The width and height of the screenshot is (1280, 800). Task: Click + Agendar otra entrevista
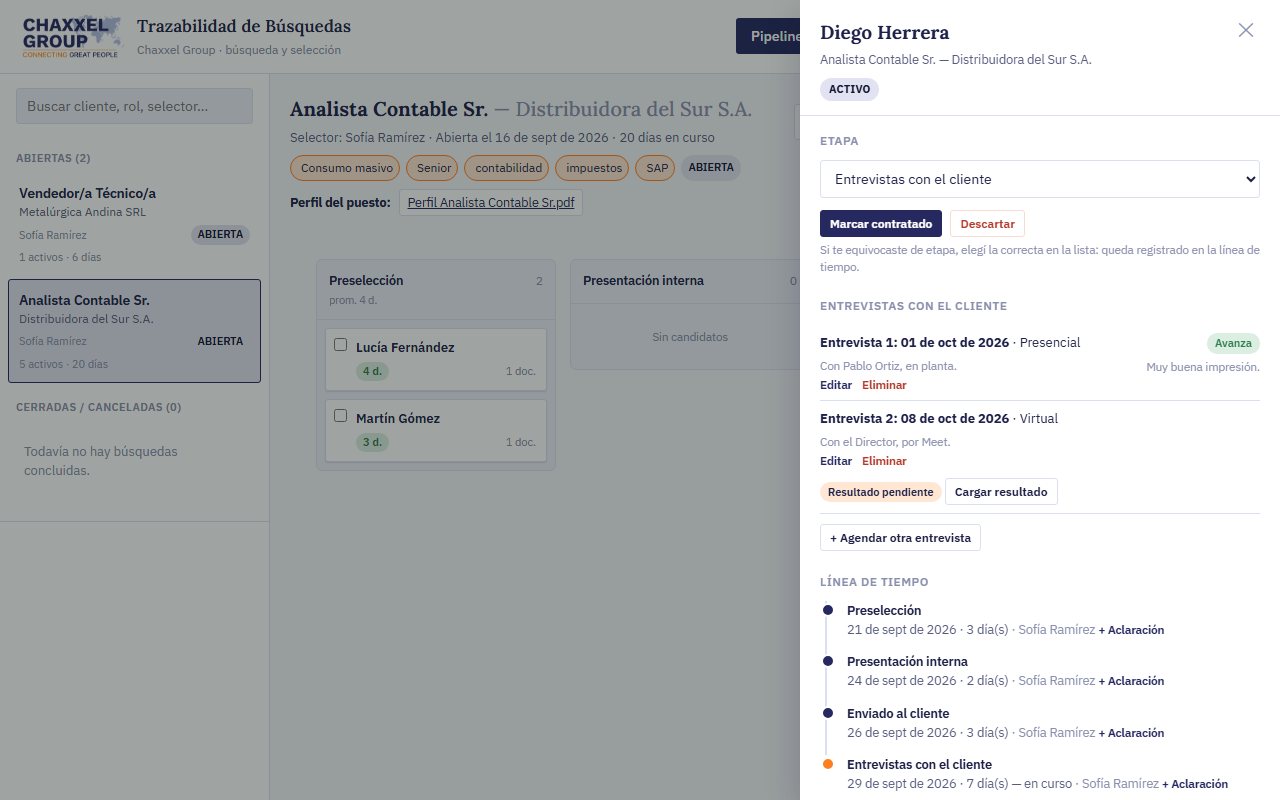[x=900, y=537]
